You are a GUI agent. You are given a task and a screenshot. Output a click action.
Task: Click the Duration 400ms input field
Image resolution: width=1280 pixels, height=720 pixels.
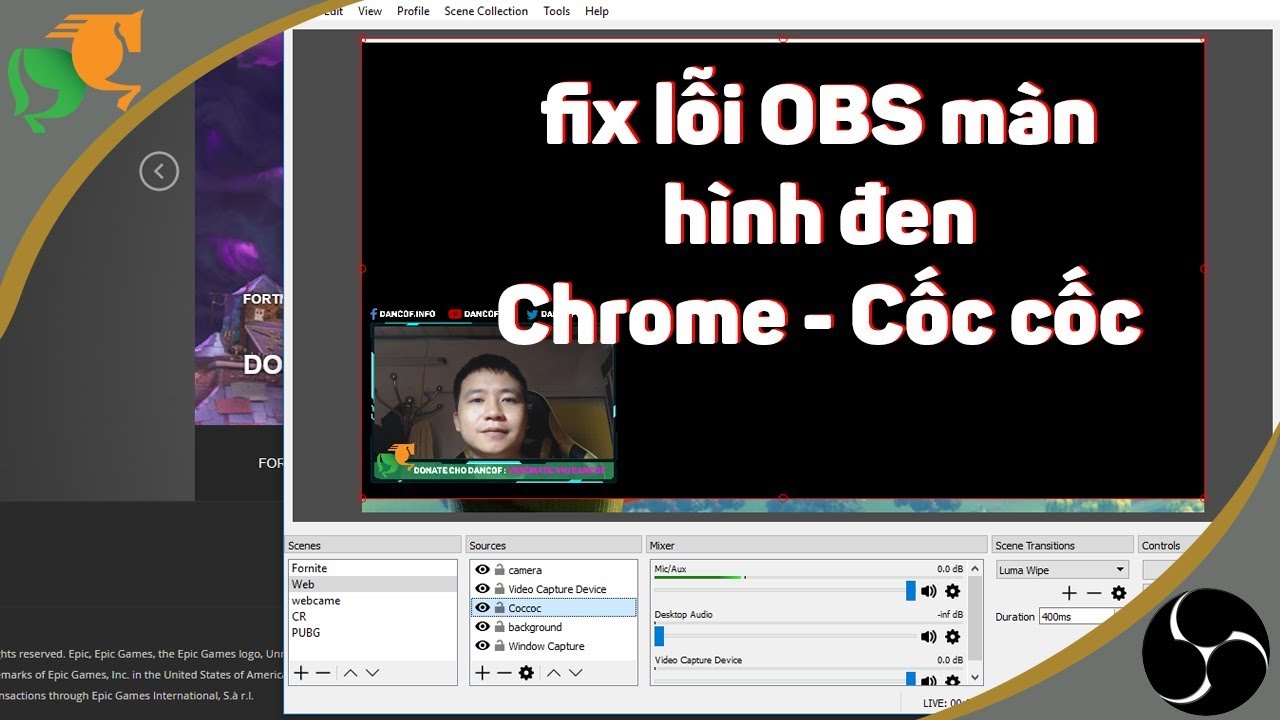[1076, 617]
